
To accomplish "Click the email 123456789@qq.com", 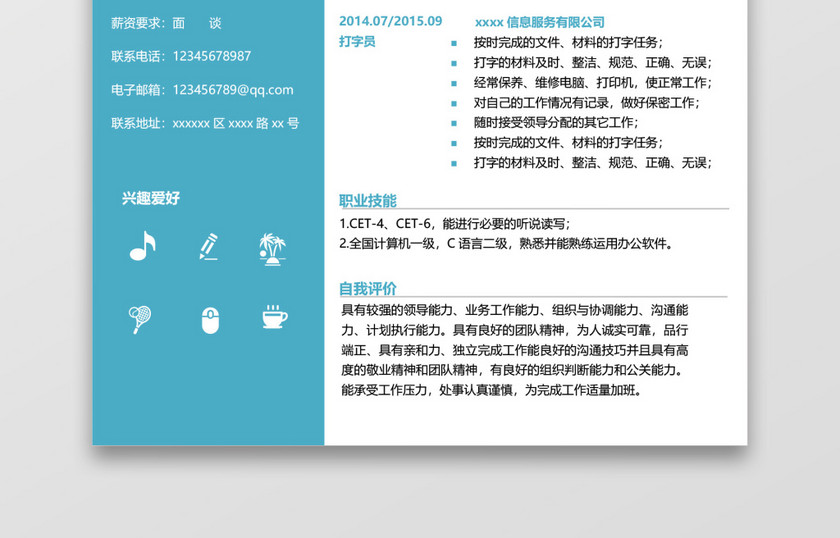I will [x=233, y=89].
